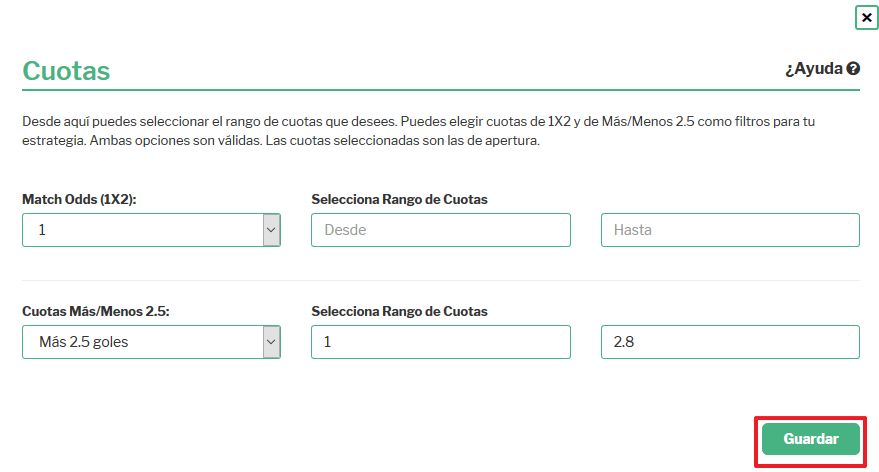Click the green Cuotas heading
The image size is (879, 472).
click(66, 71)
